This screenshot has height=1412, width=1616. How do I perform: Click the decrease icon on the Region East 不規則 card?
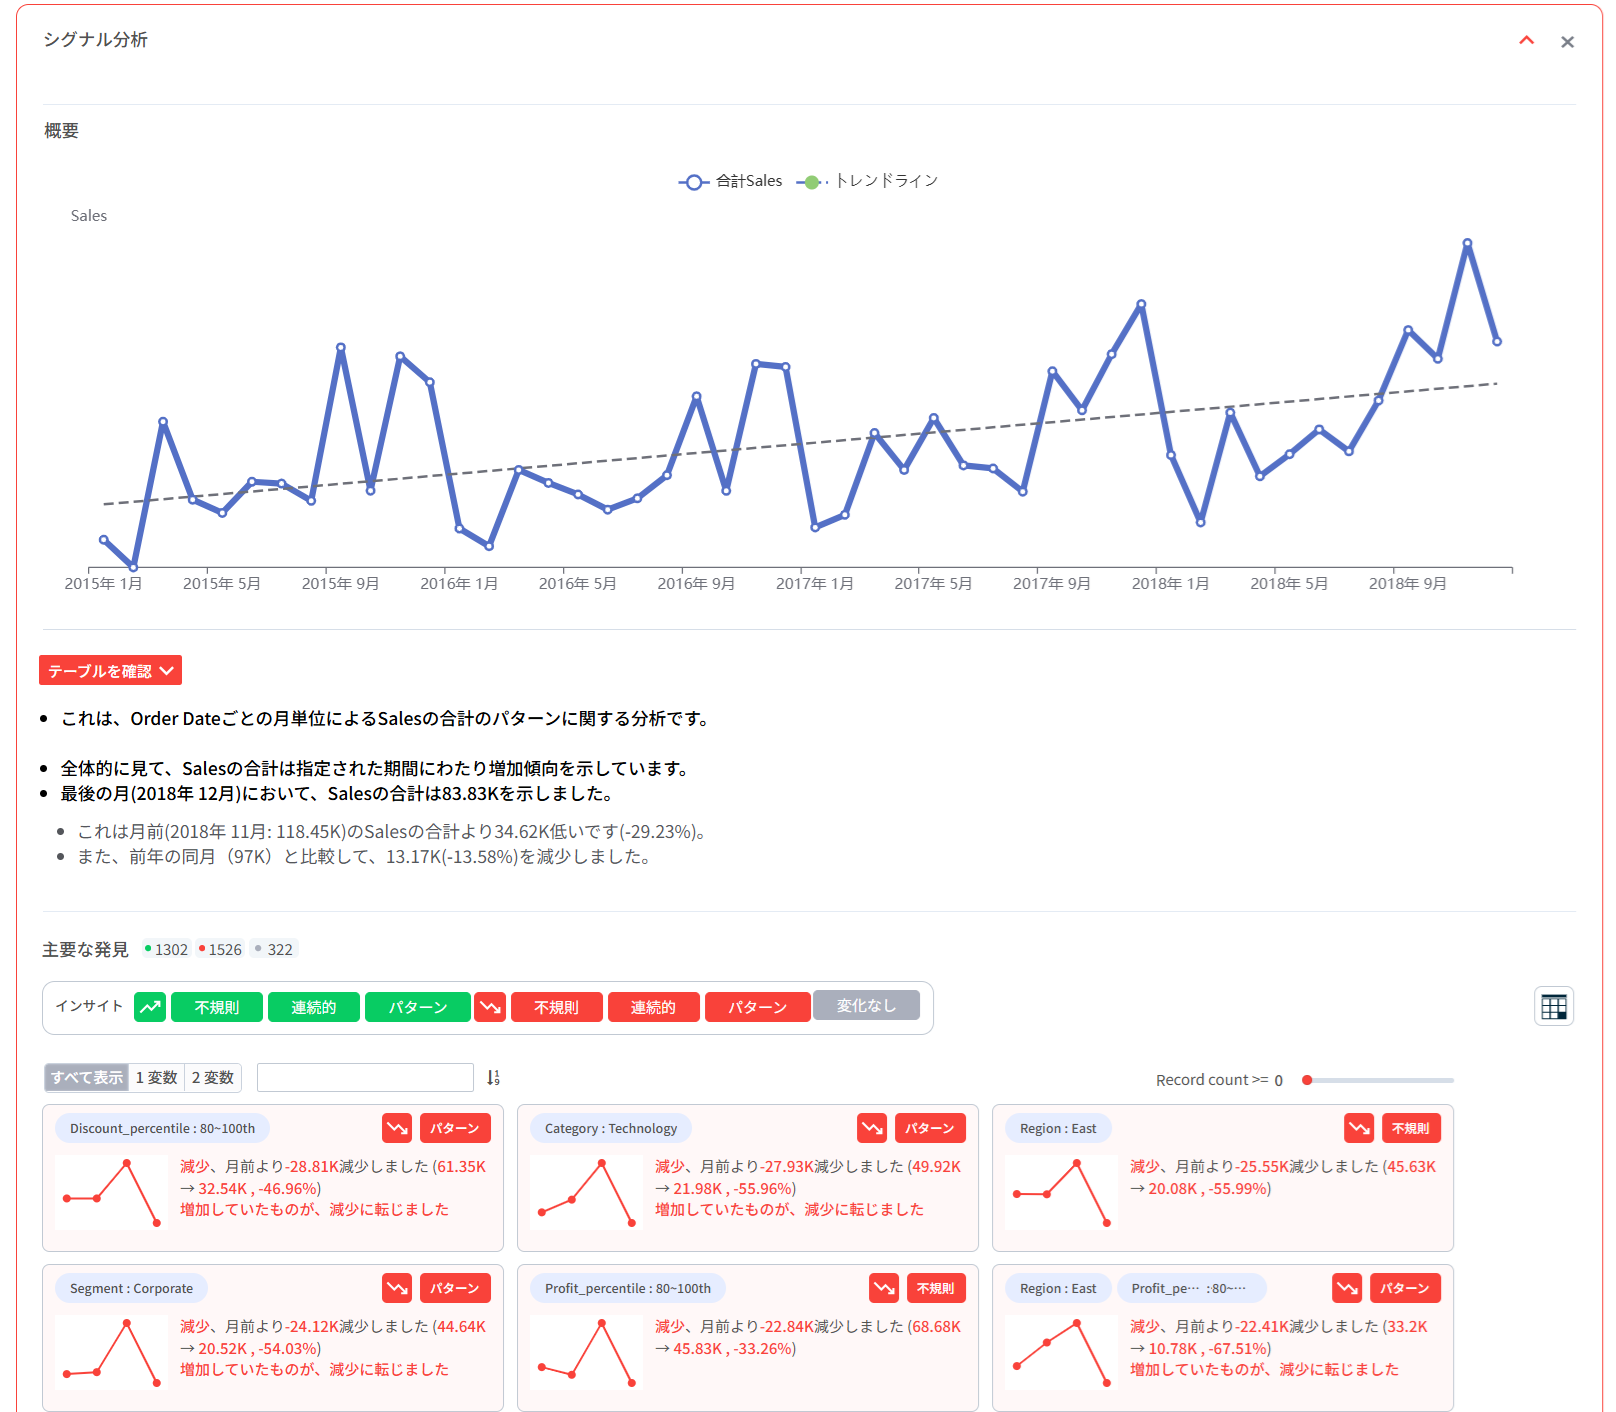point(1359,1128)
